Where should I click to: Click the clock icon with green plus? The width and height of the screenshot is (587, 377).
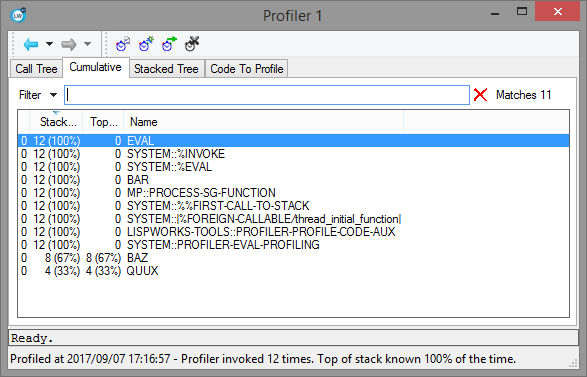click(146, 44)
